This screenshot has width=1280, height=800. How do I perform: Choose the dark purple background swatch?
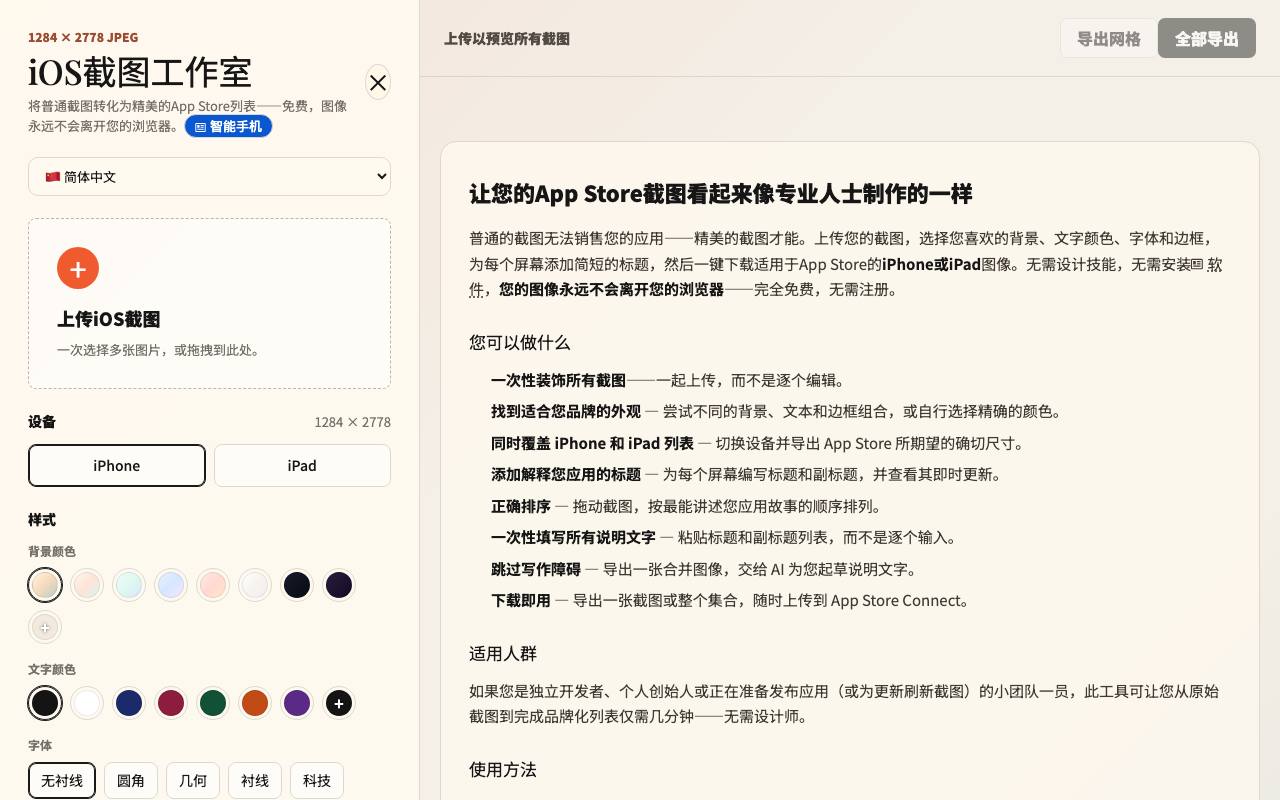click(x=339, y=585)
